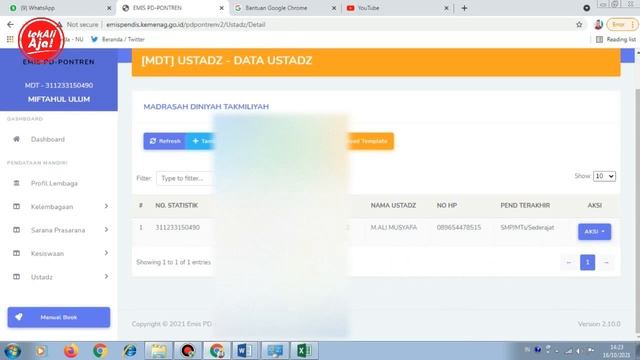Open the Reading list
The width and height of the screenshot is (640, 360).
pyautogui.click(x=616, y=39)
